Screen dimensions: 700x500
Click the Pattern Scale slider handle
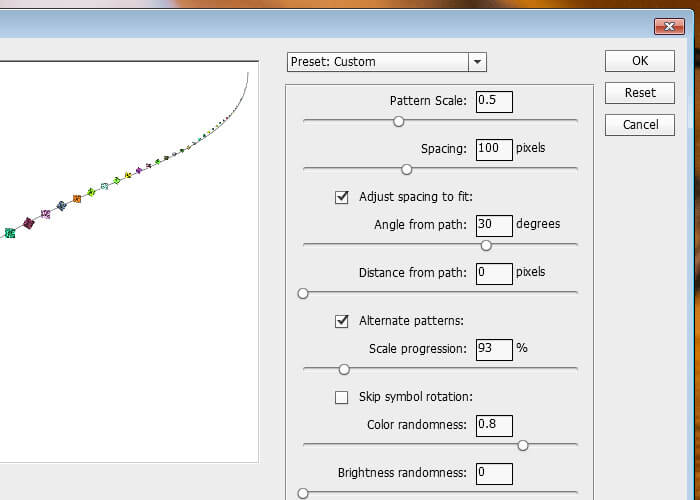(x=399, y=121)
